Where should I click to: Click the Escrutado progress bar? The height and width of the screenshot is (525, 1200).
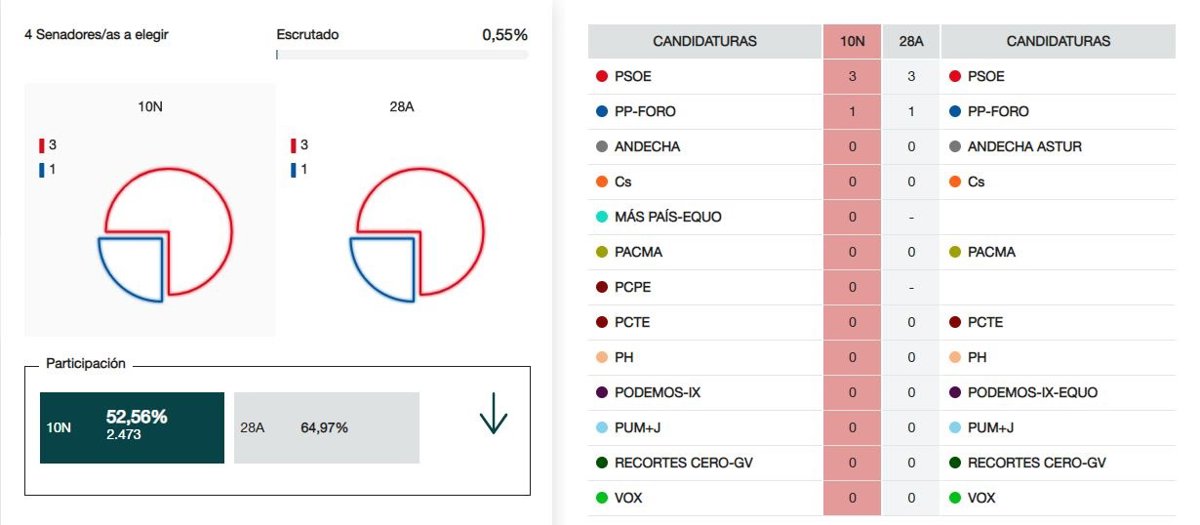(x=402, y=55)
